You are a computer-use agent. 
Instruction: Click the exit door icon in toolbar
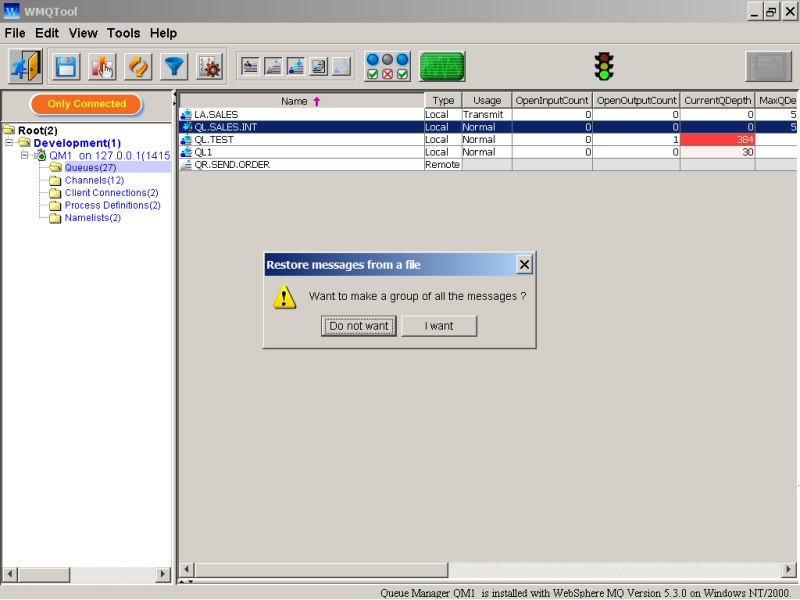click(x=25, y=66)
